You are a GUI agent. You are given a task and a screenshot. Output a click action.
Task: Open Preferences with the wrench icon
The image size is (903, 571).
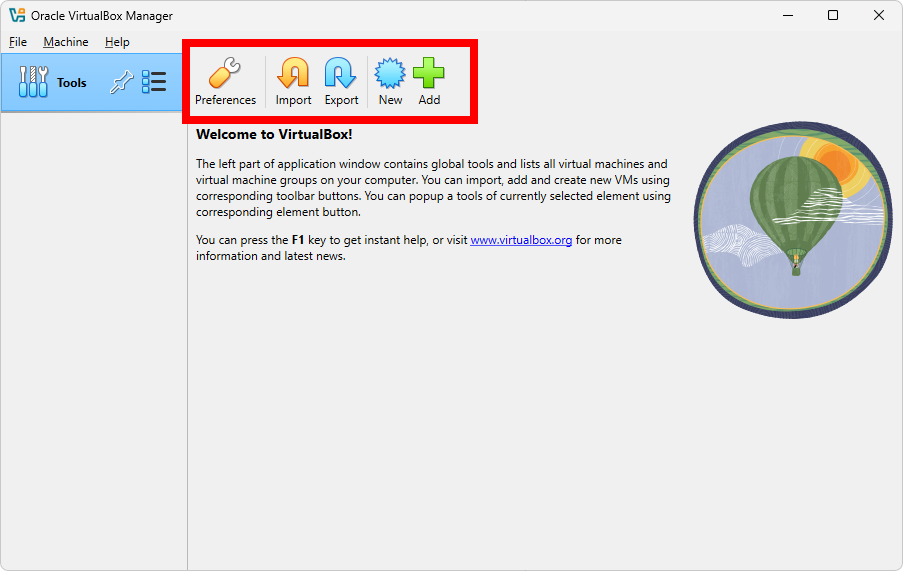(225, 81)
